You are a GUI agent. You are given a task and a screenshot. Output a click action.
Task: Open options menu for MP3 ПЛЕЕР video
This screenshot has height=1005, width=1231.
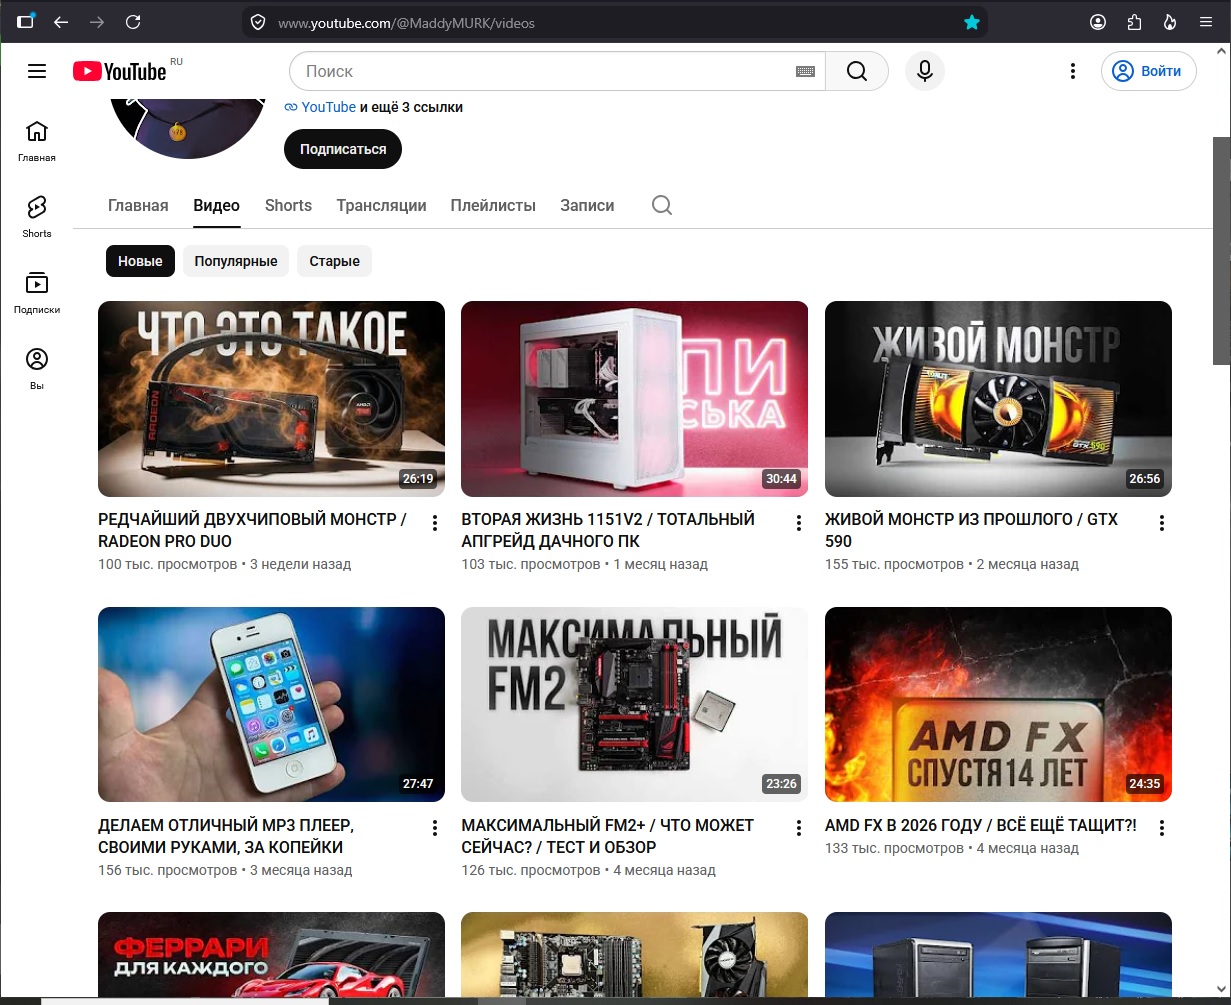pos(435,828)
